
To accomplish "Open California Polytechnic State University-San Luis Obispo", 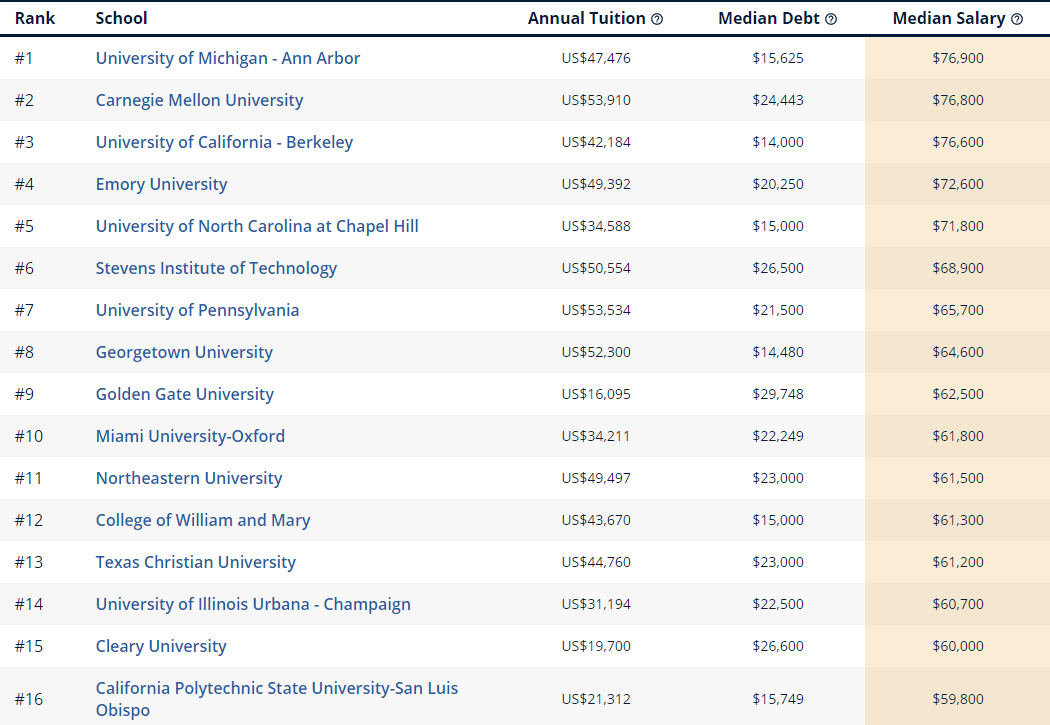I will point(277,688).
